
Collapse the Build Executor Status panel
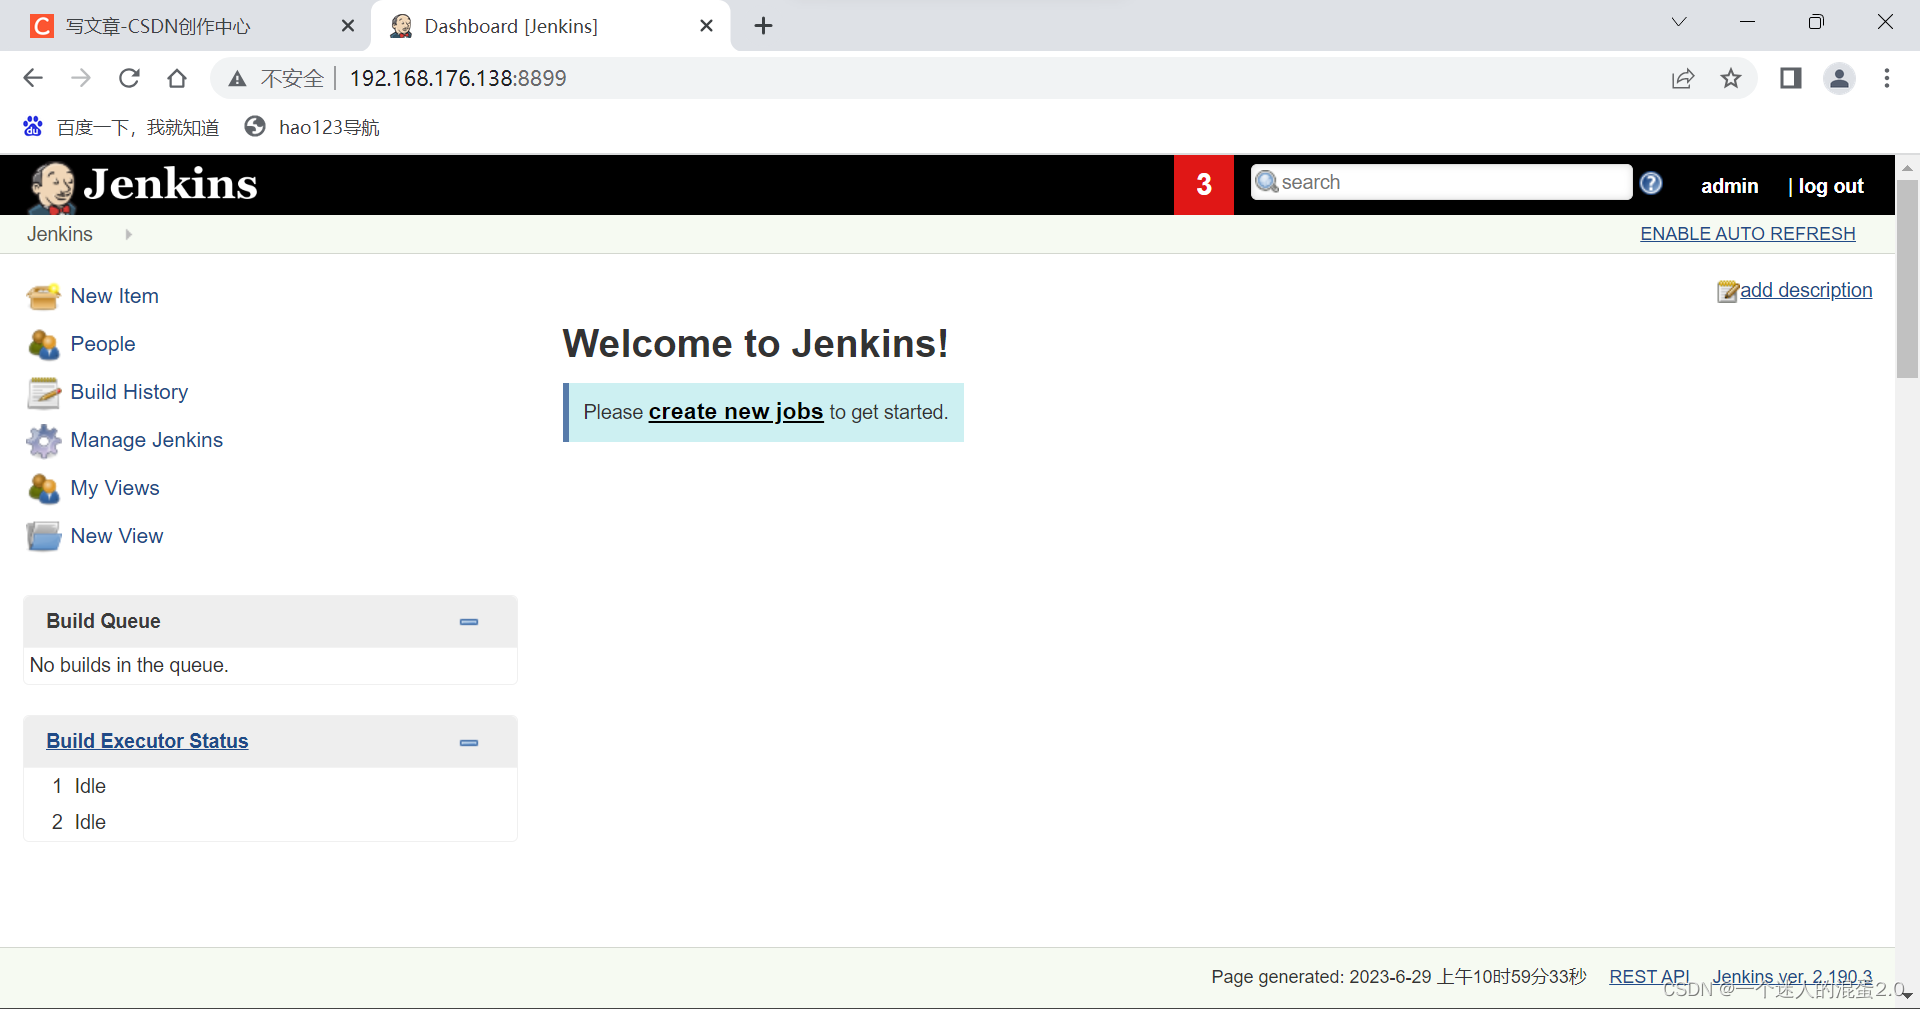(468, 743)
